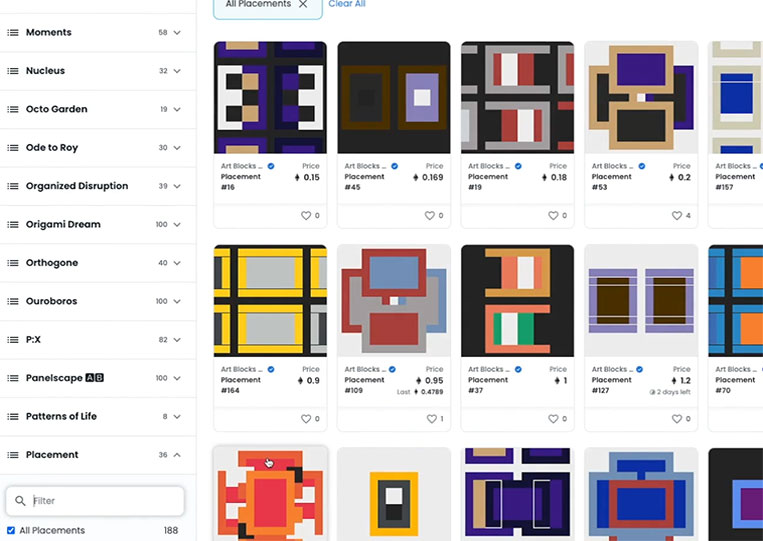Click the list icon beside Moments
This screenshot has height=541, width=763.
pyautogui.click(x=13, y=33)
